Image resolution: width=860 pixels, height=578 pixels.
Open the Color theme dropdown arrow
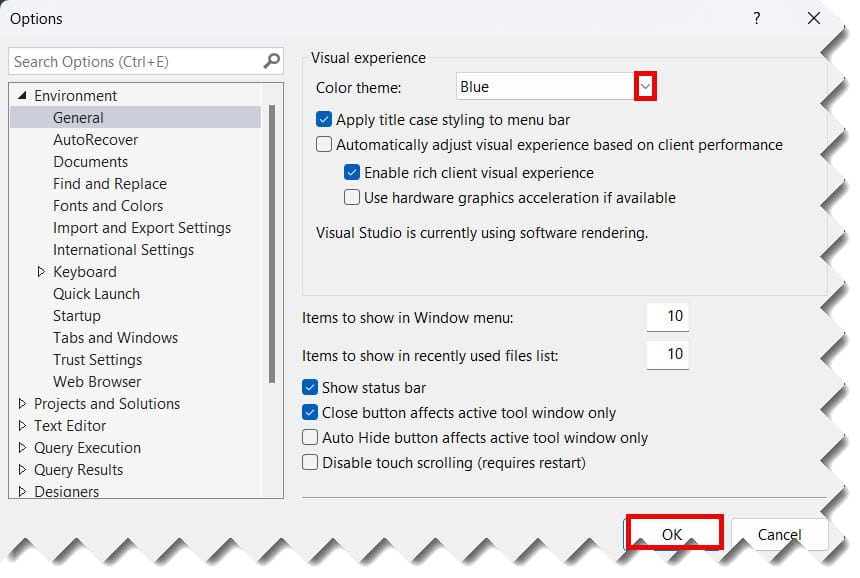tap(646, 87)
